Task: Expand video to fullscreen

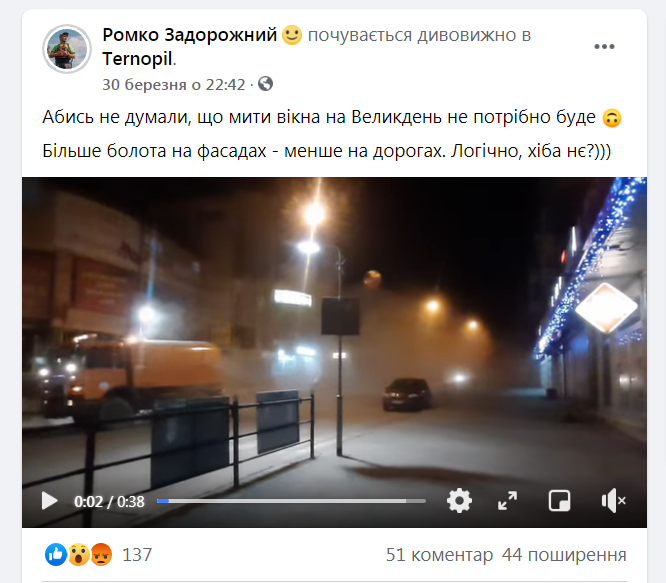Action: 508,501
